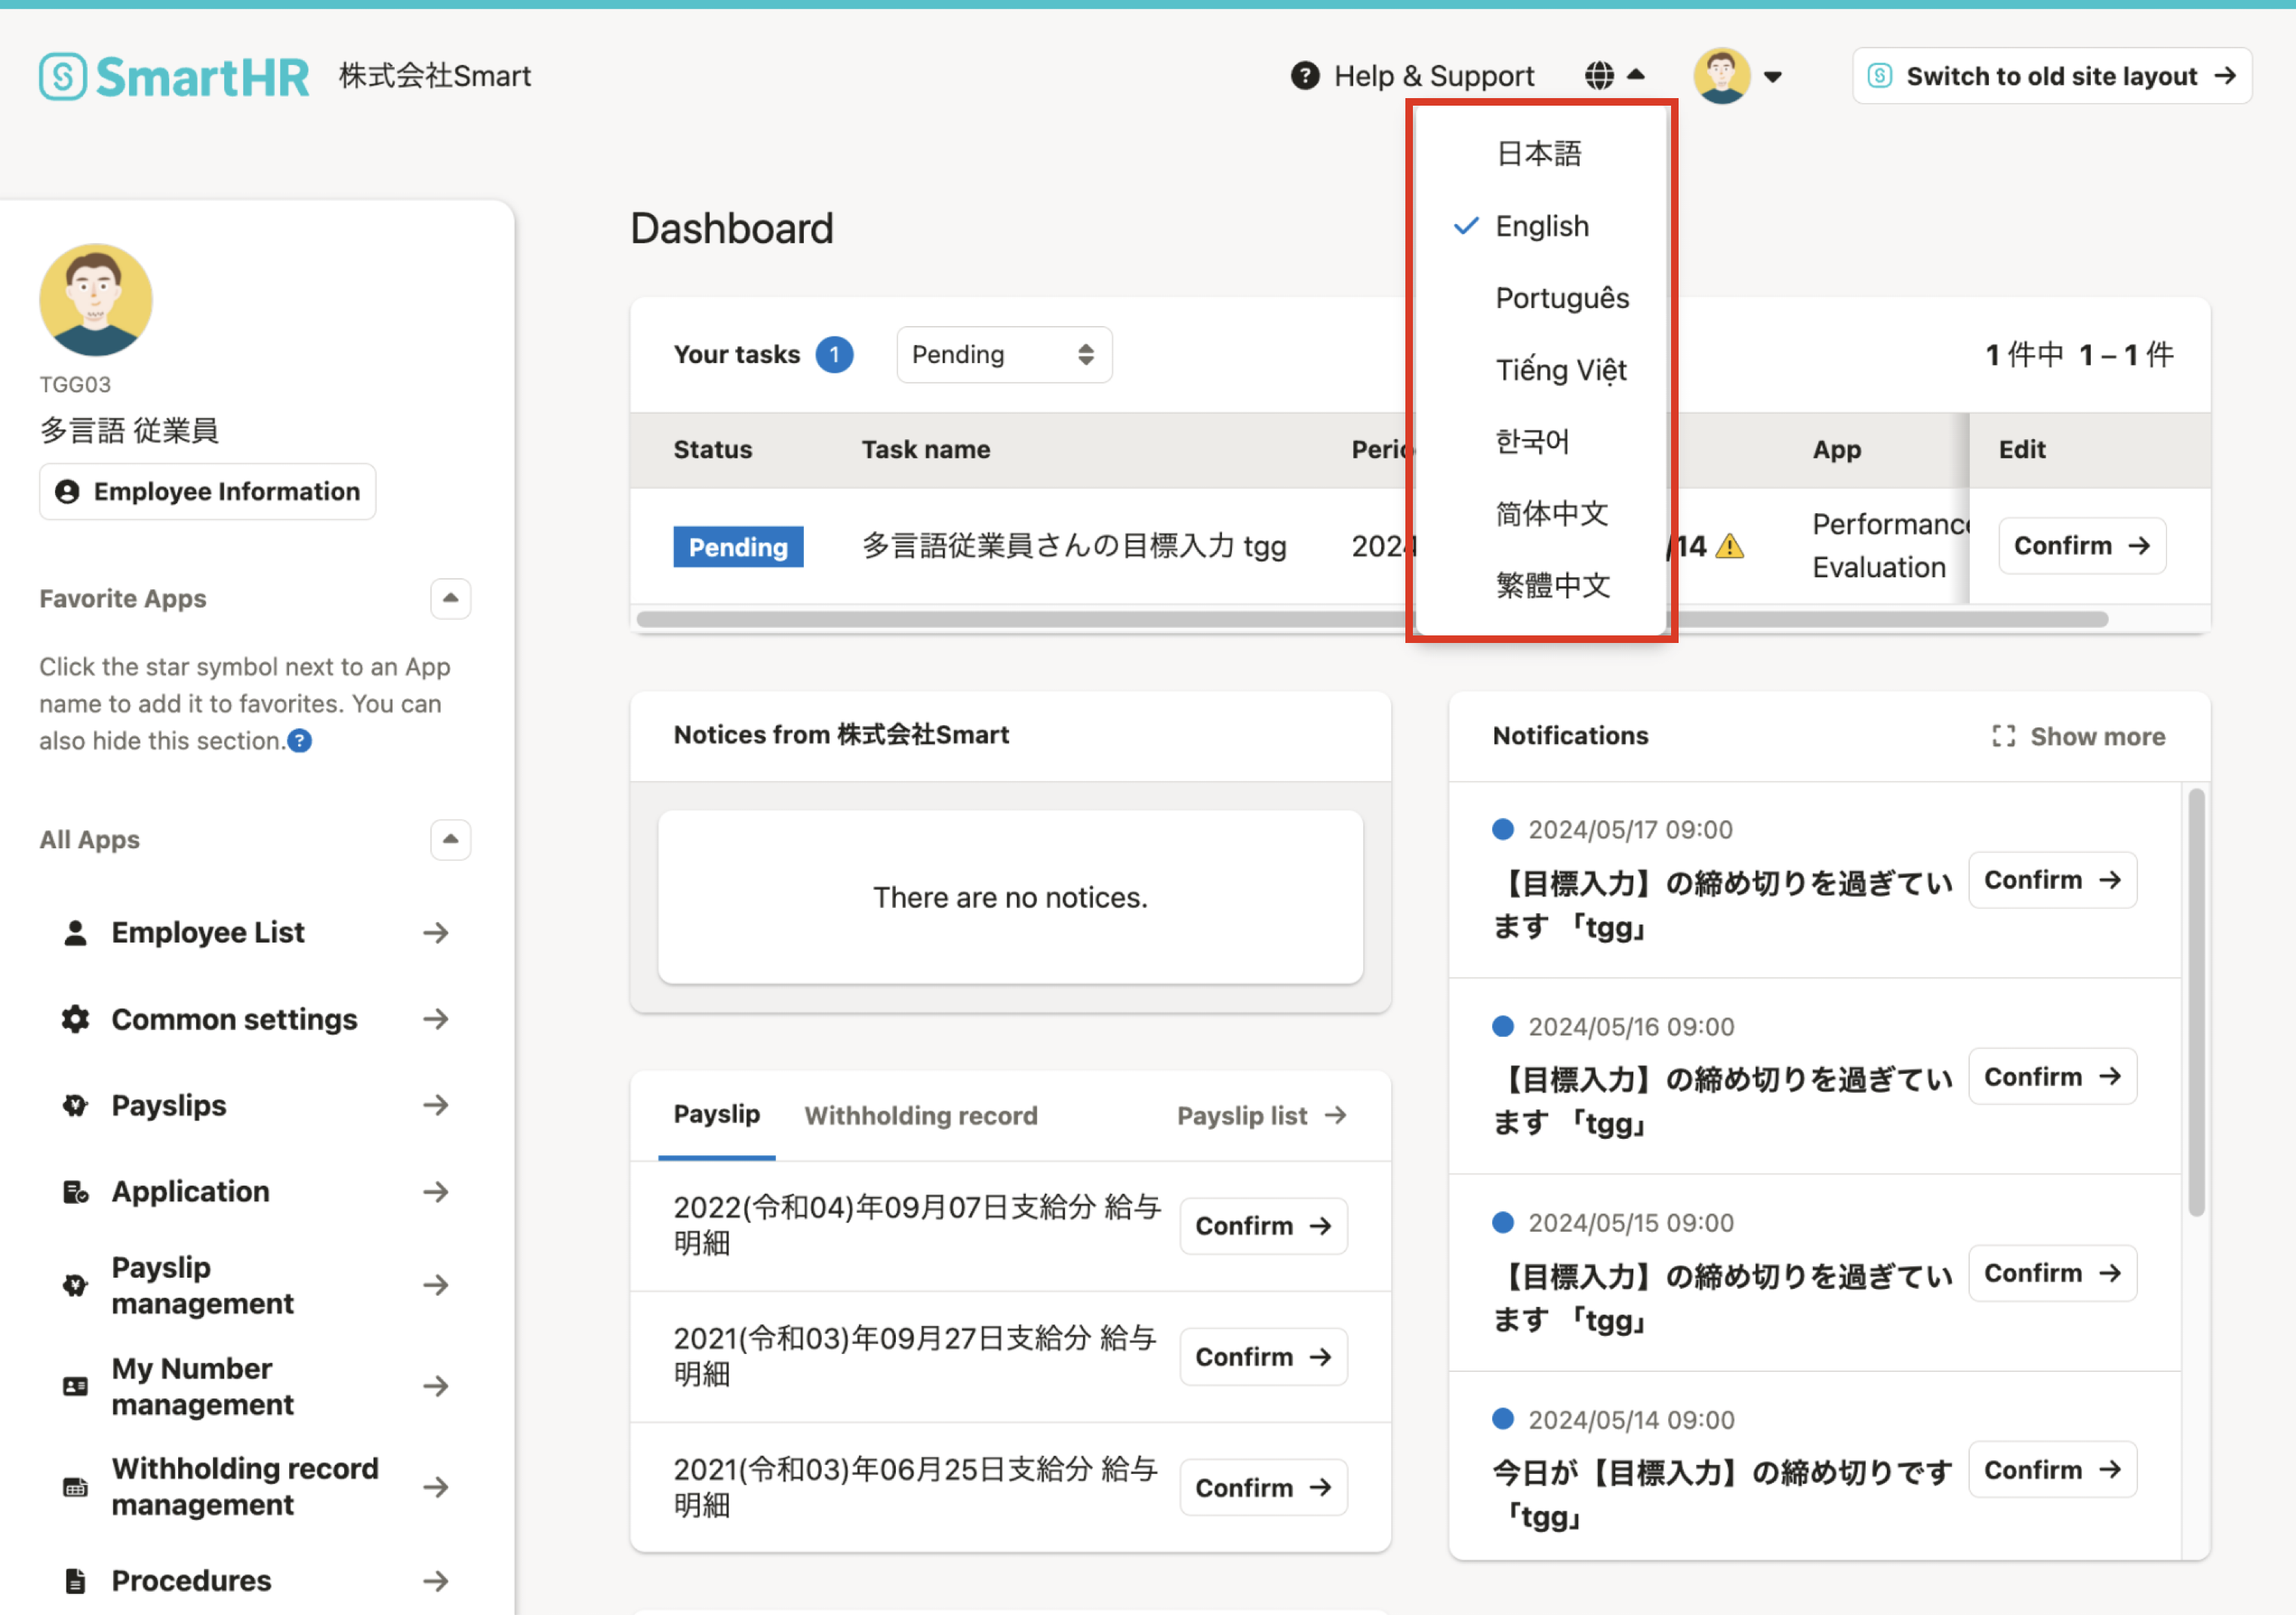Select 日本語 from the language menu
Image resolution: width=2296 pixels, height=1615 pixels.
coord(1540,154)
